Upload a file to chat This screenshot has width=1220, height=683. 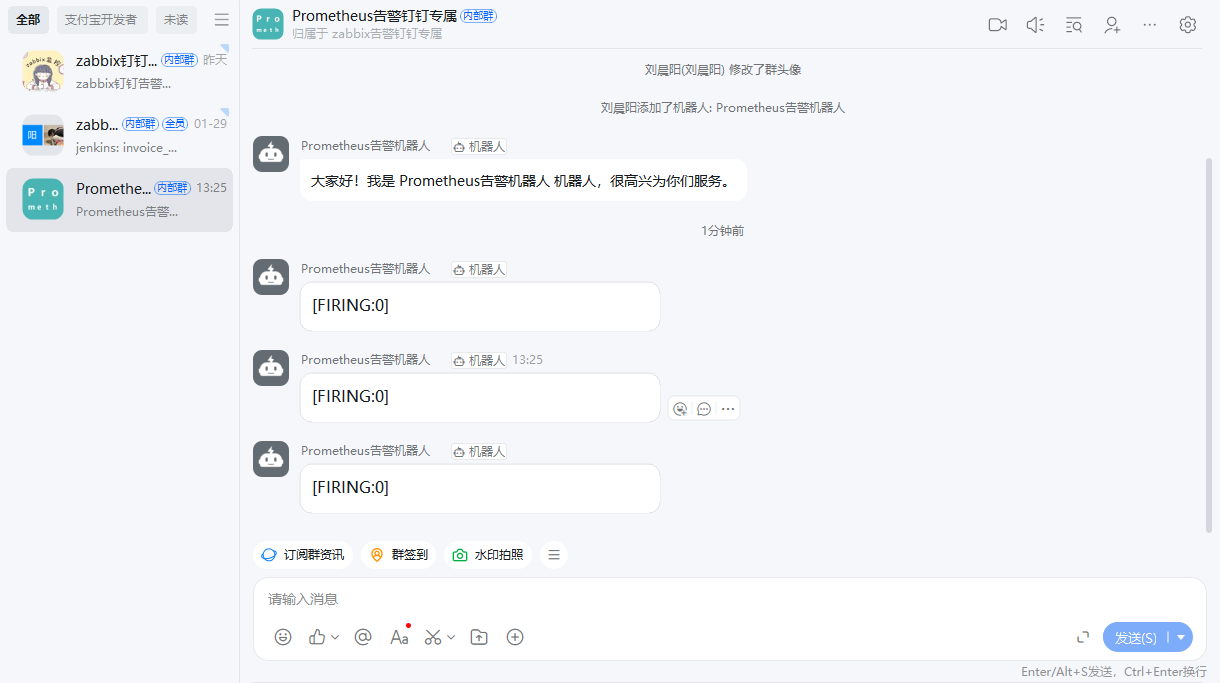479,637
